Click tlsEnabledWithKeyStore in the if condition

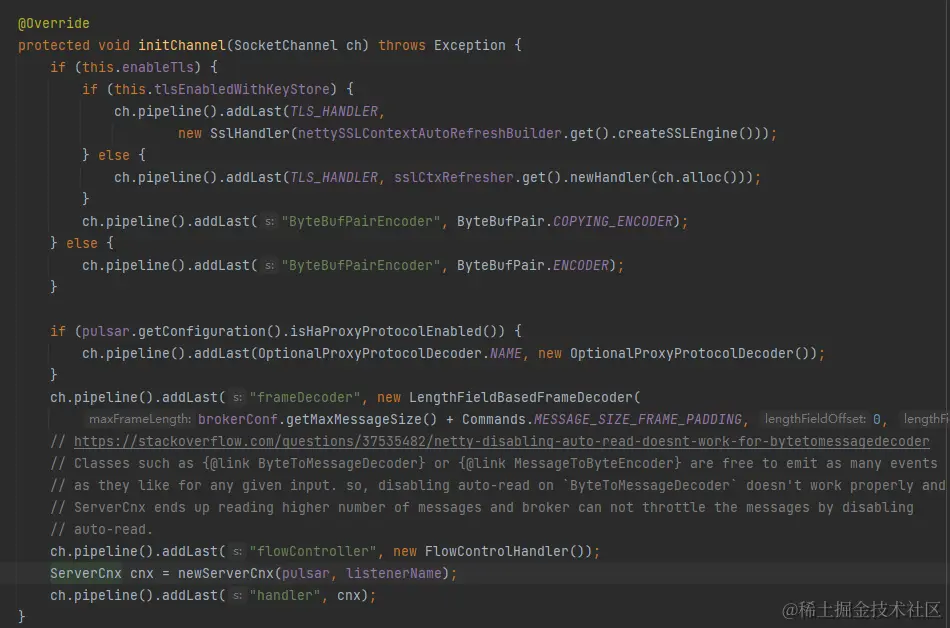[242, 90]
